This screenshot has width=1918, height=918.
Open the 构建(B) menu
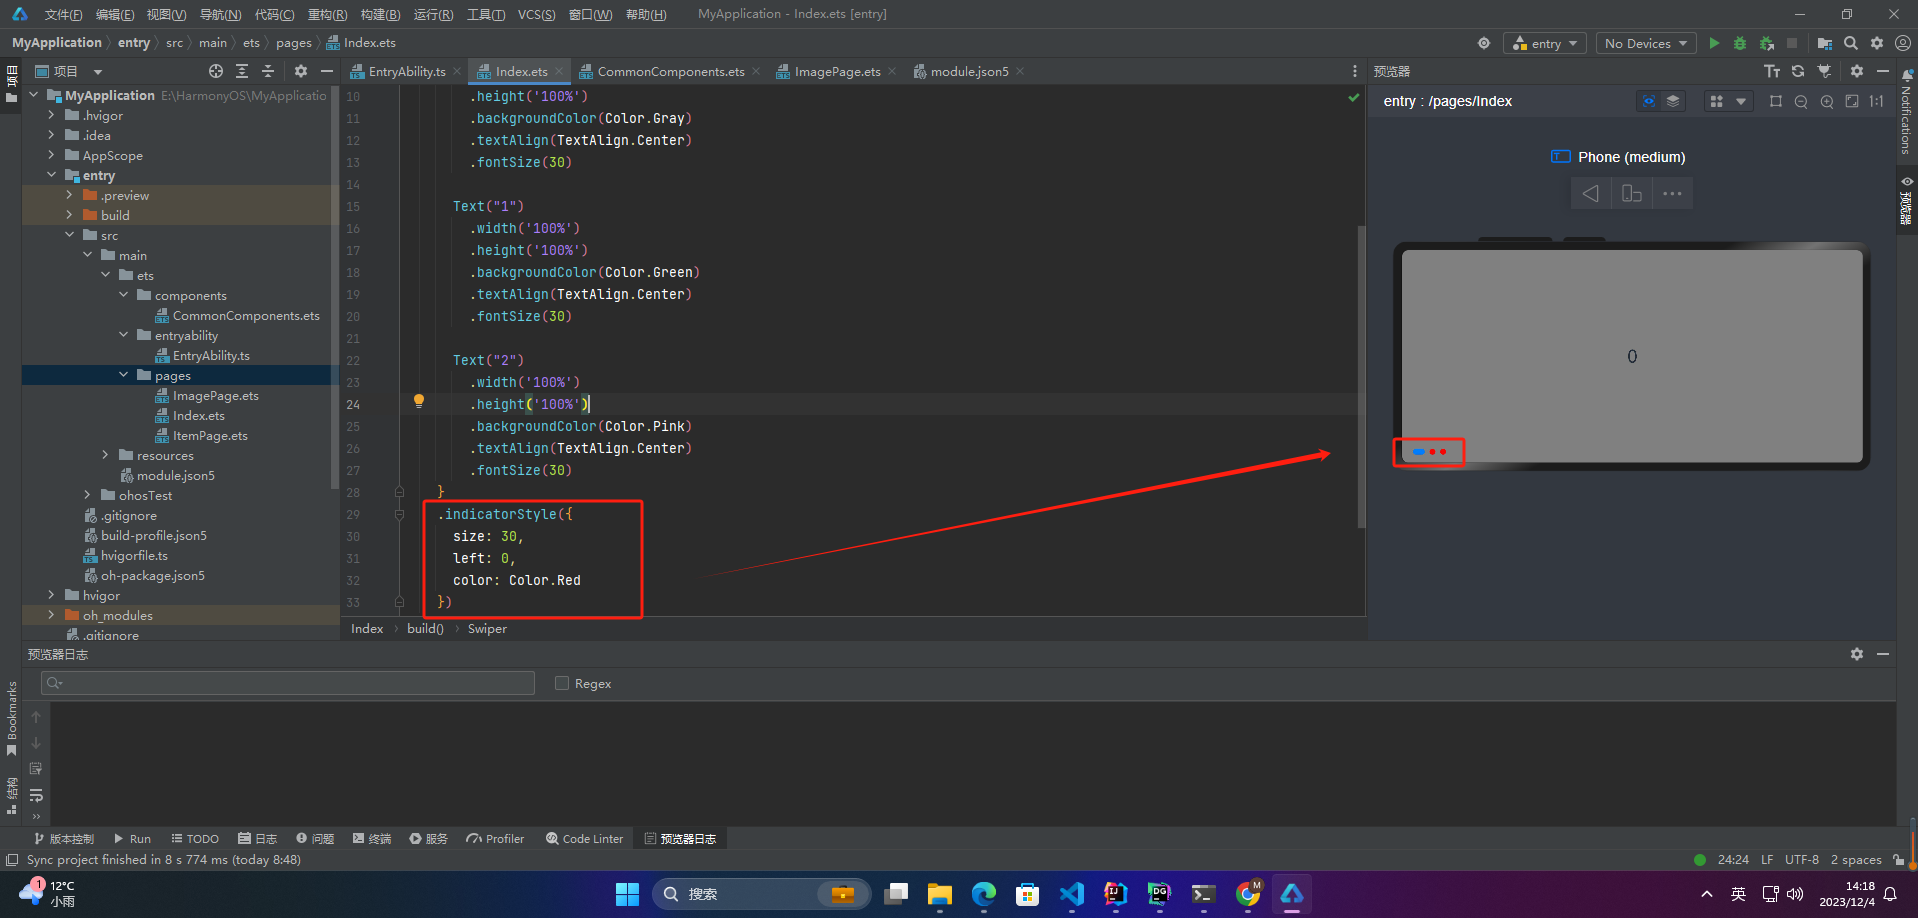click(x=380, y=14)
